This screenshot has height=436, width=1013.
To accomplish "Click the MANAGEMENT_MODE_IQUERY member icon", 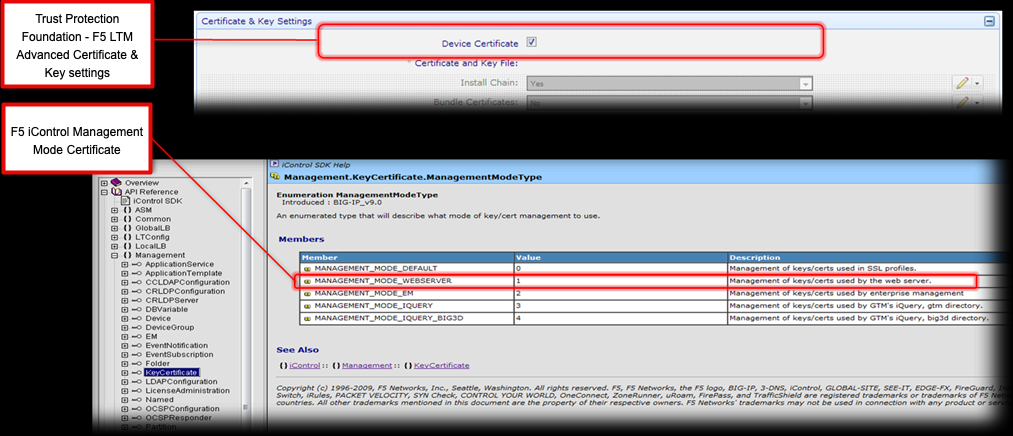I will (x=307, y=305).
